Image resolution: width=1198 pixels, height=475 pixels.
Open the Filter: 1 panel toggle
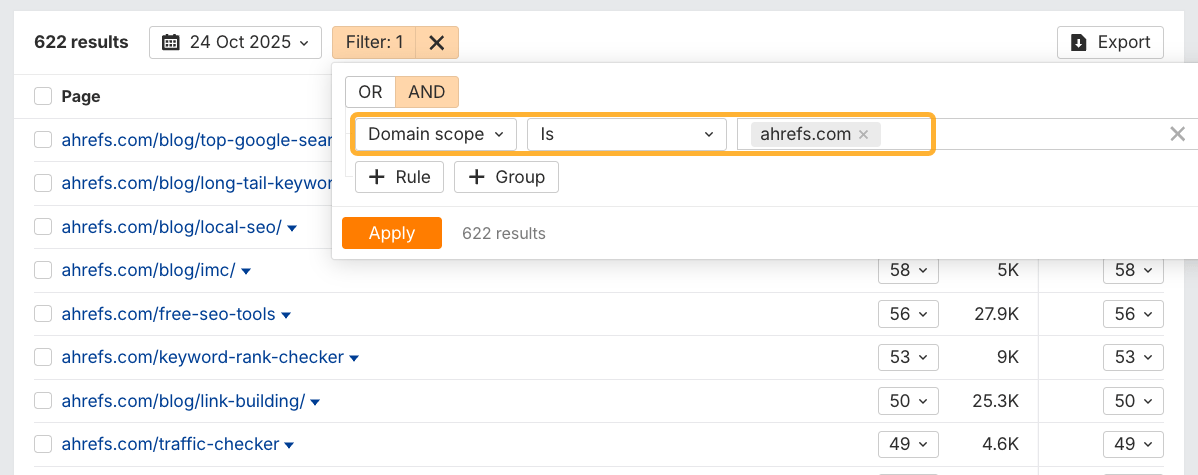point(374,42)
